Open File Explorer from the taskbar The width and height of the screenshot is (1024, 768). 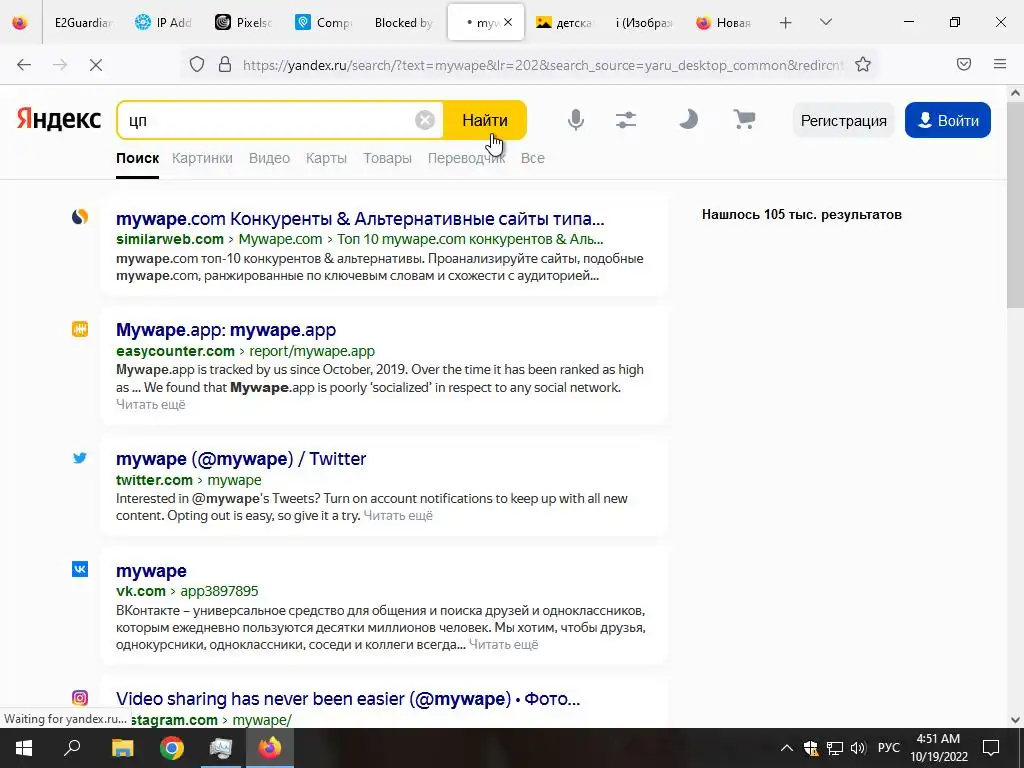pos(122,748)
